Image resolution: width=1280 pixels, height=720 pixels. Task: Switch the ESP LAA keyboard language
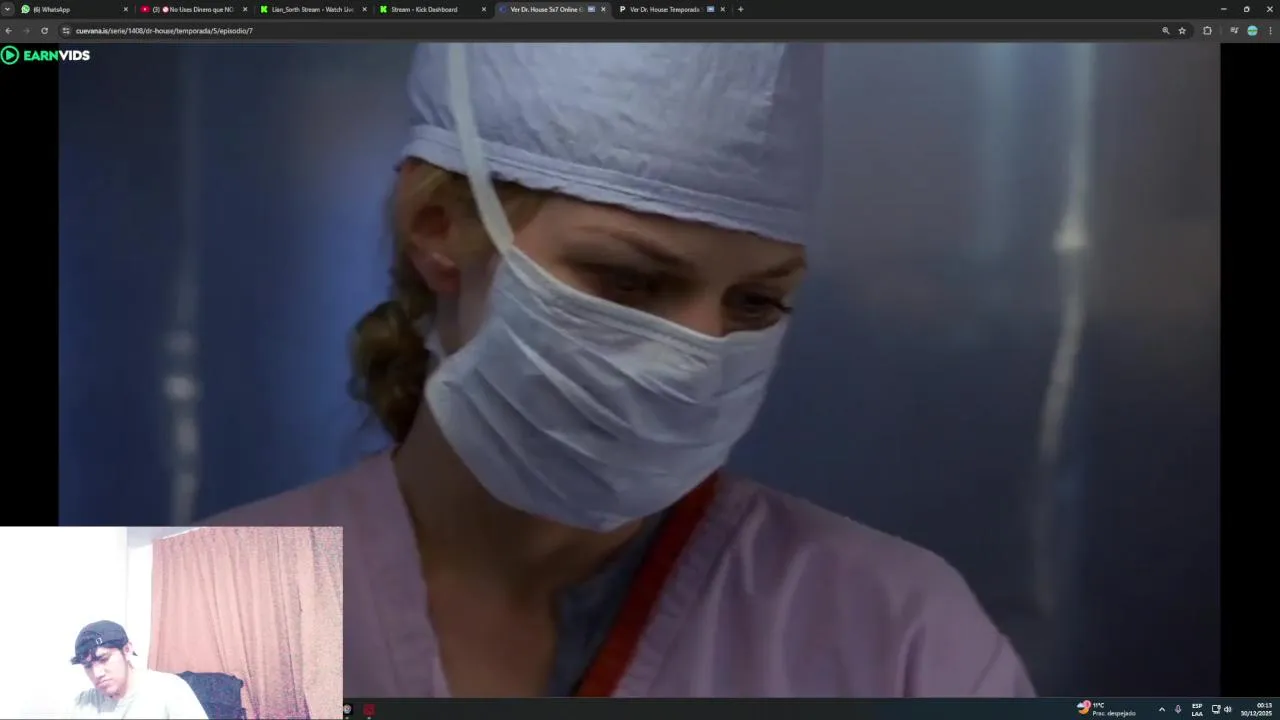click(1197, 709)
